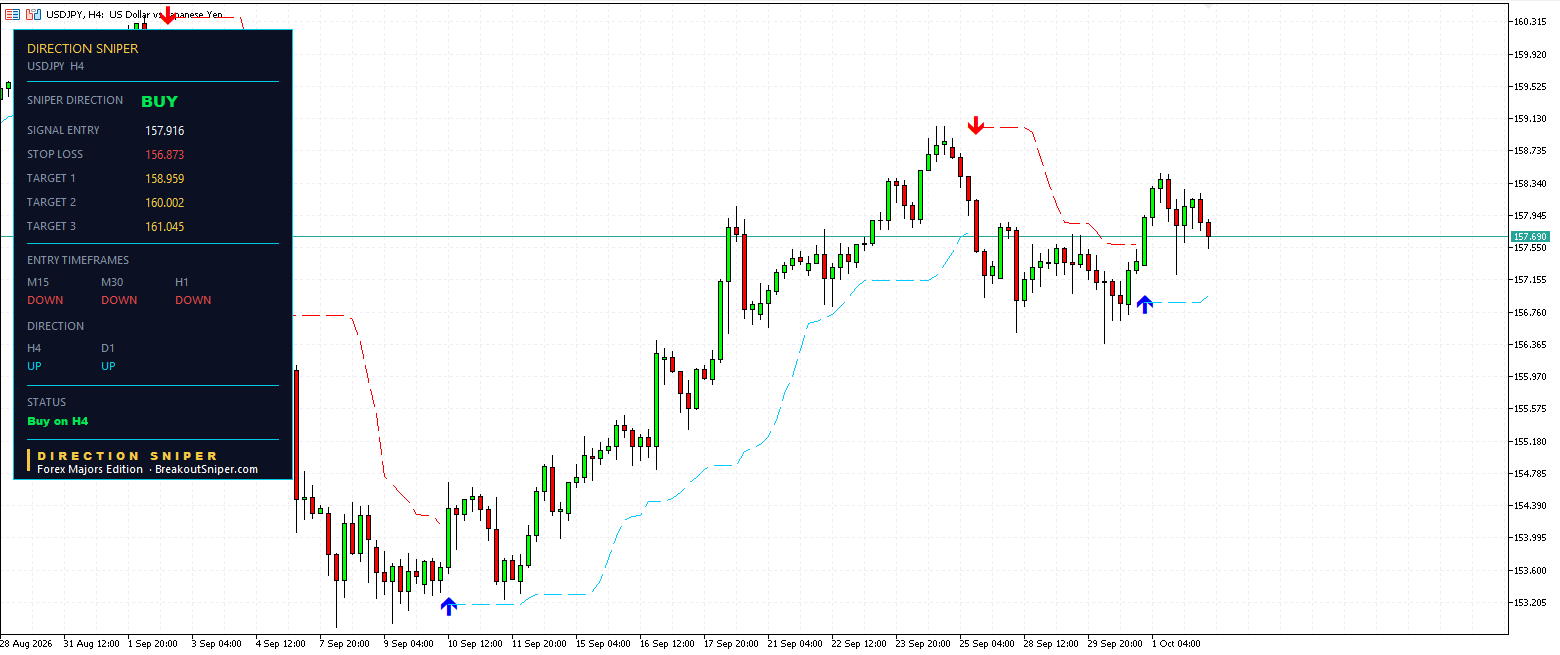The image size is (1560, 655).
Task: Click the 155.180 price scale label
Action: tap(1531, 441)
